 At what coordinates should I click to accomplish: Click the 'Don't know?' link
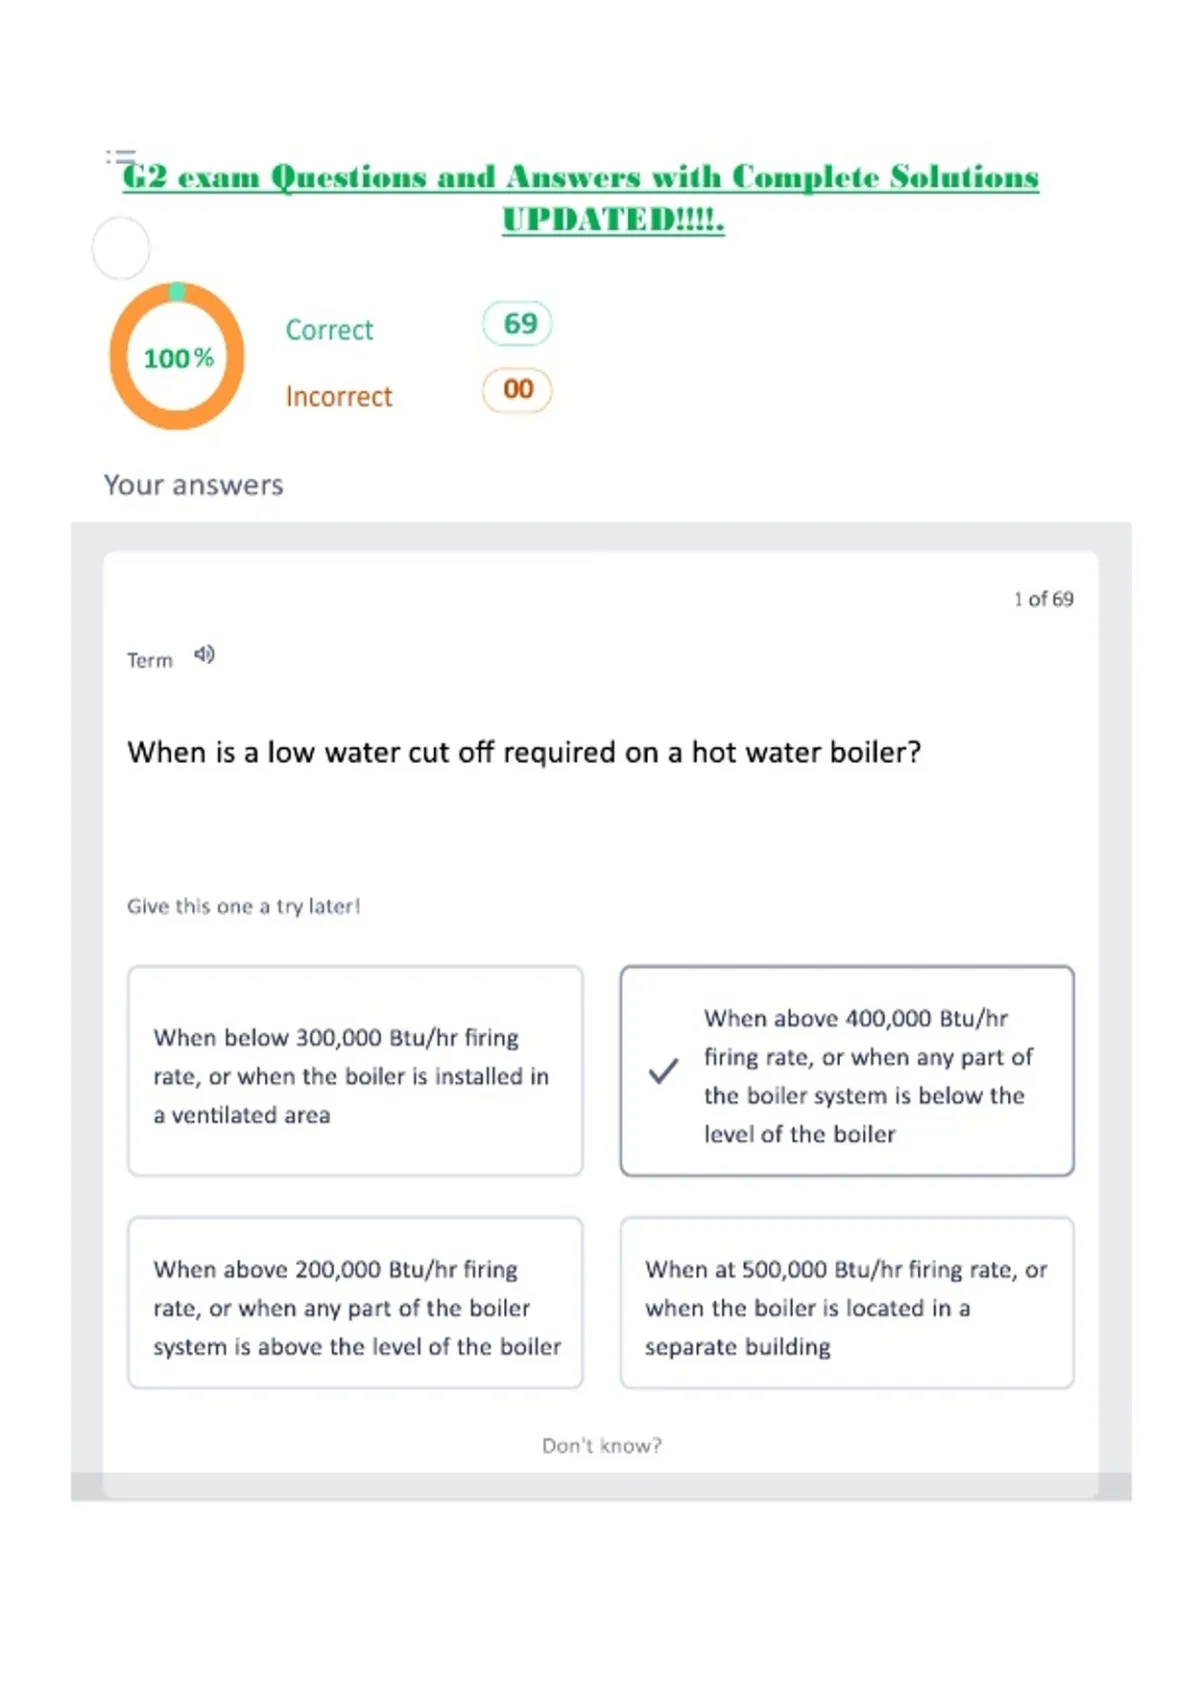(602, 1445)
